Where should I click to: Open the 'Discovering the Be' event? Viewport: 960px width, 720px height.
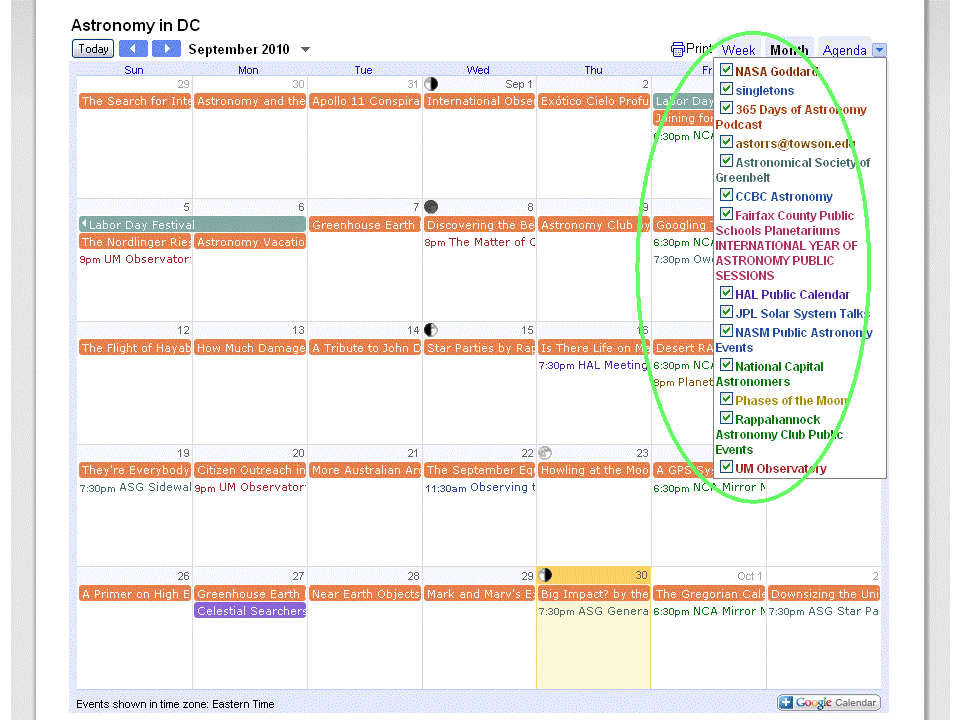(480, 225)
